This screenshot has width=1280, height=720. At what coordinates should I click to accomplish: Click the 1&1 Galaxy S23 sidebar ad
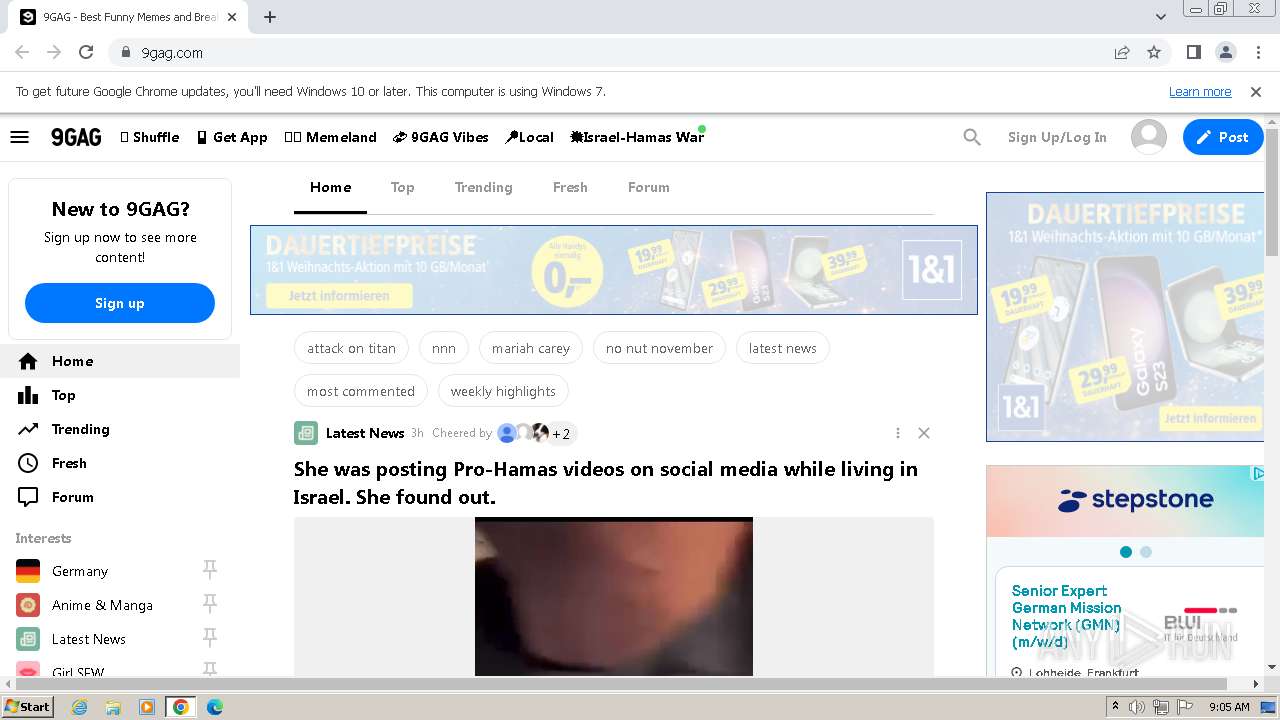pos(1125,317)
